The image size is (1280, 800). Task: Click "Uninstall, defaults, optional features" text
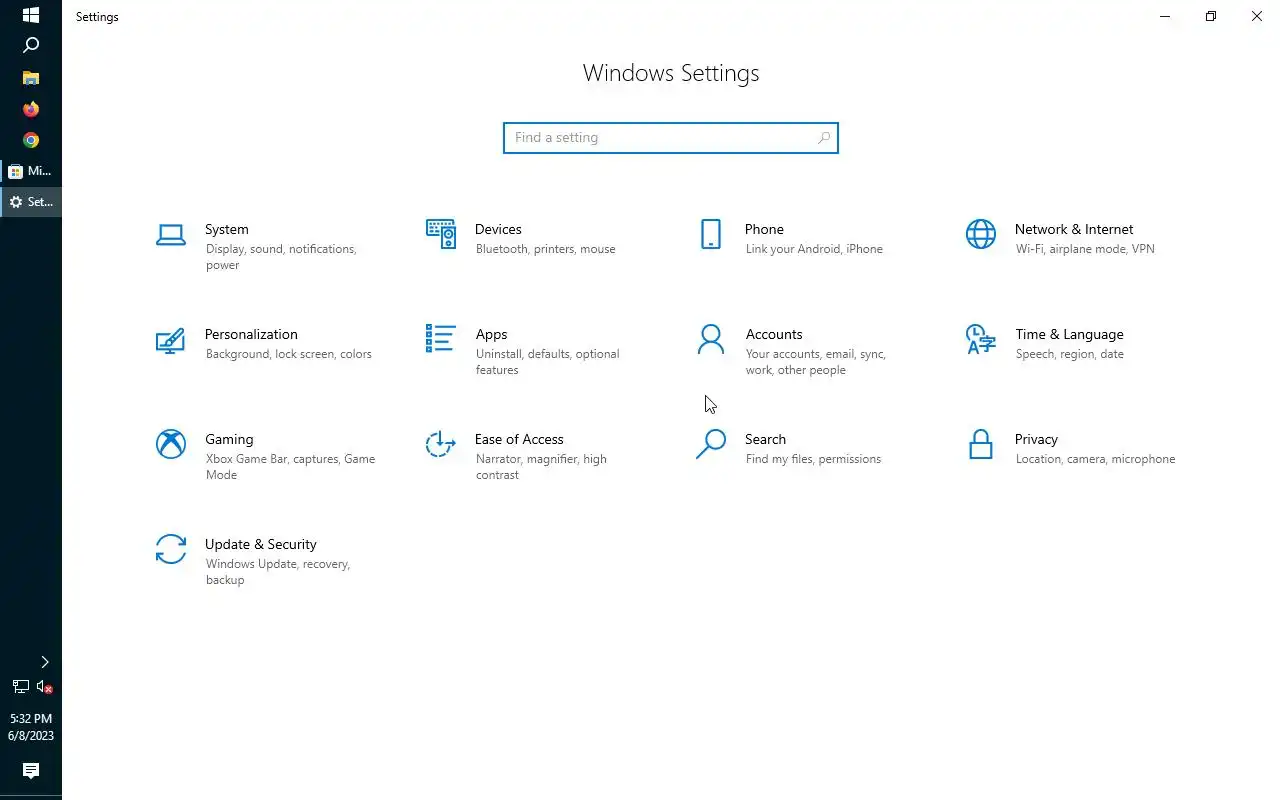click(x=547, y=362)
